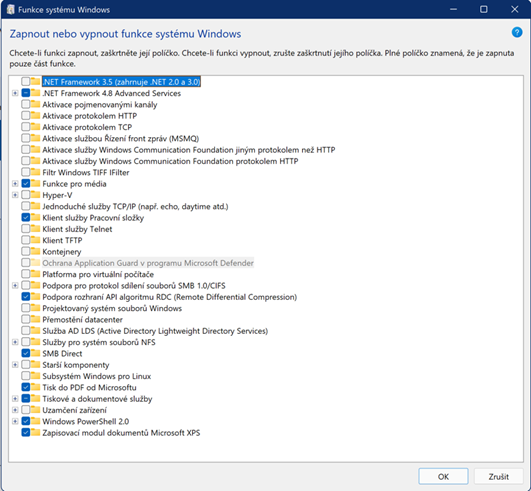This screenshot has height=491, width=531.
Task: Open the help question mark icon
Action: tap(517, 33)
